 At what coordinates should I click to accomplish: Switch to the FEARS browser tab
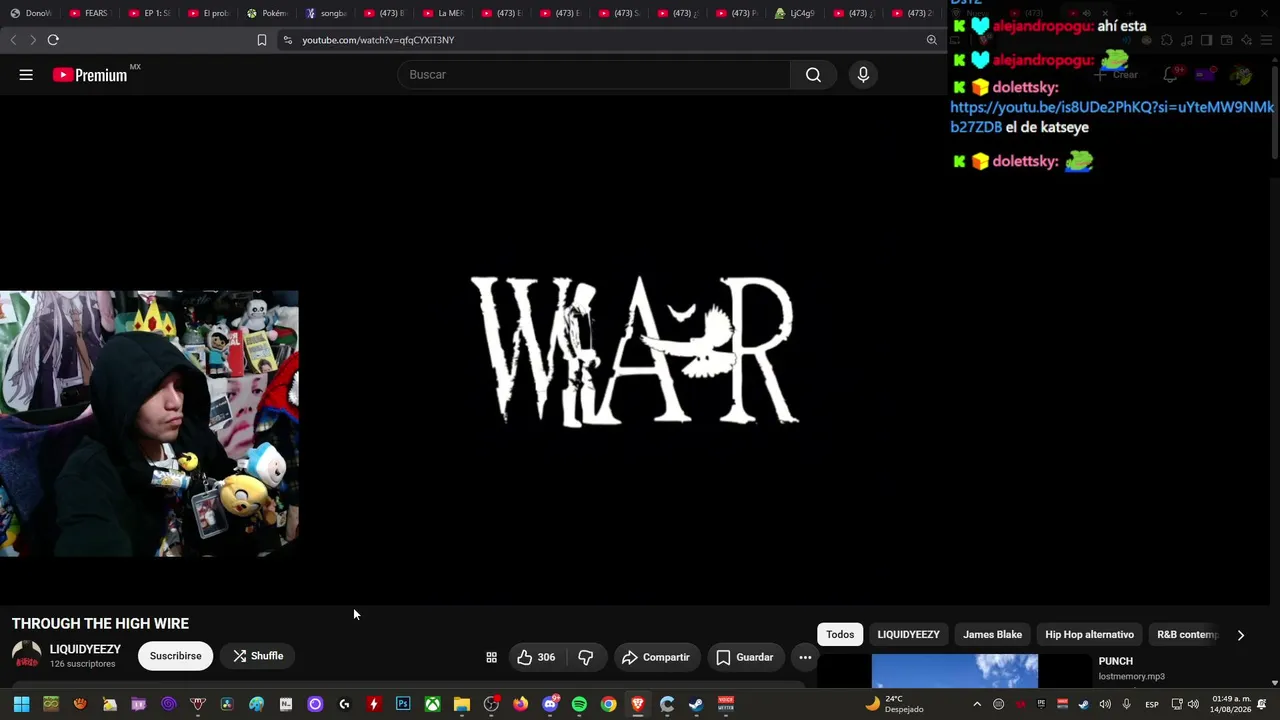coord(89,13)
